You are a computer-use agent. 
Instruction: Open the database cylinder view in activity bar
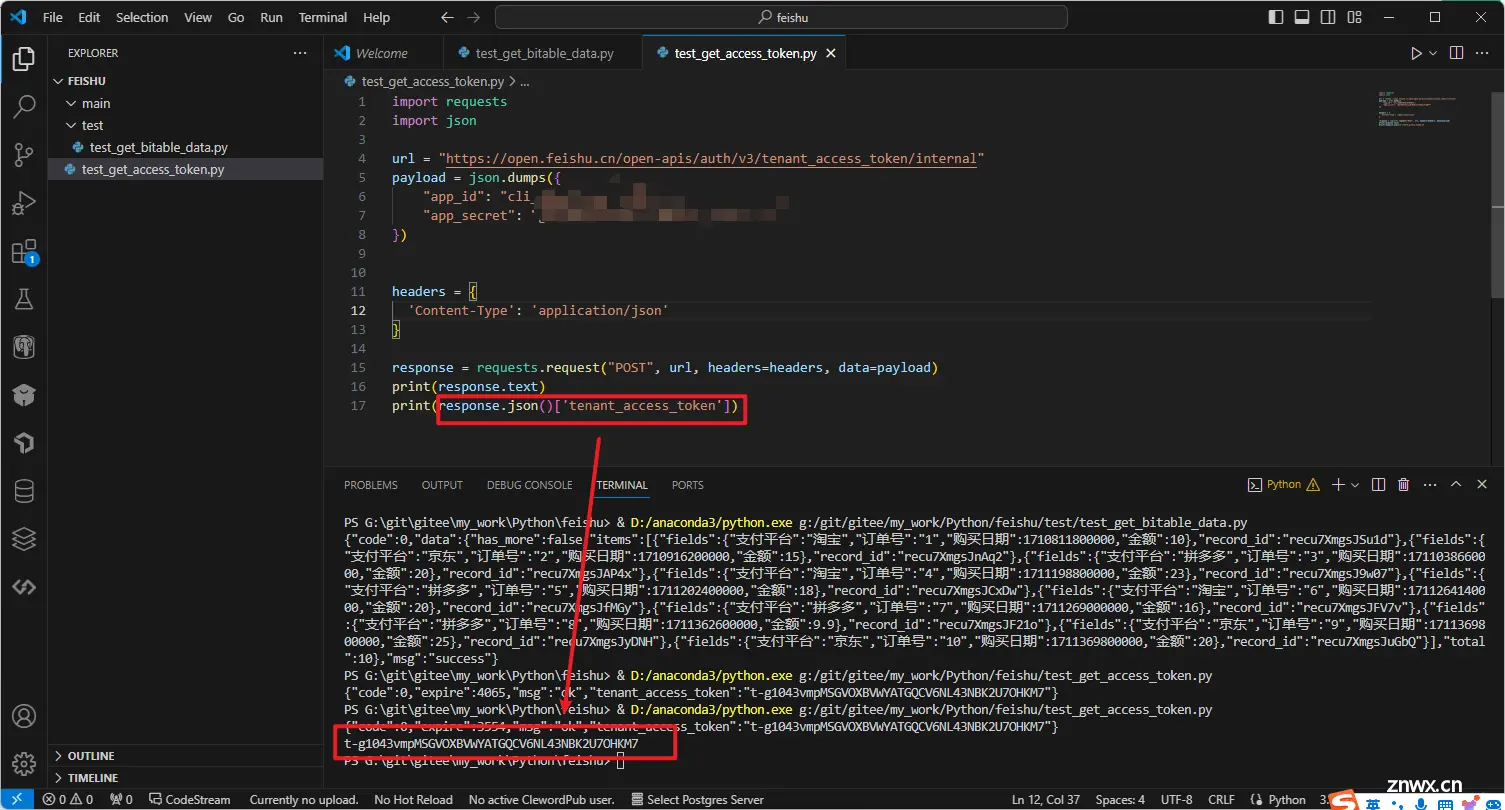click(x=23, y=491)
